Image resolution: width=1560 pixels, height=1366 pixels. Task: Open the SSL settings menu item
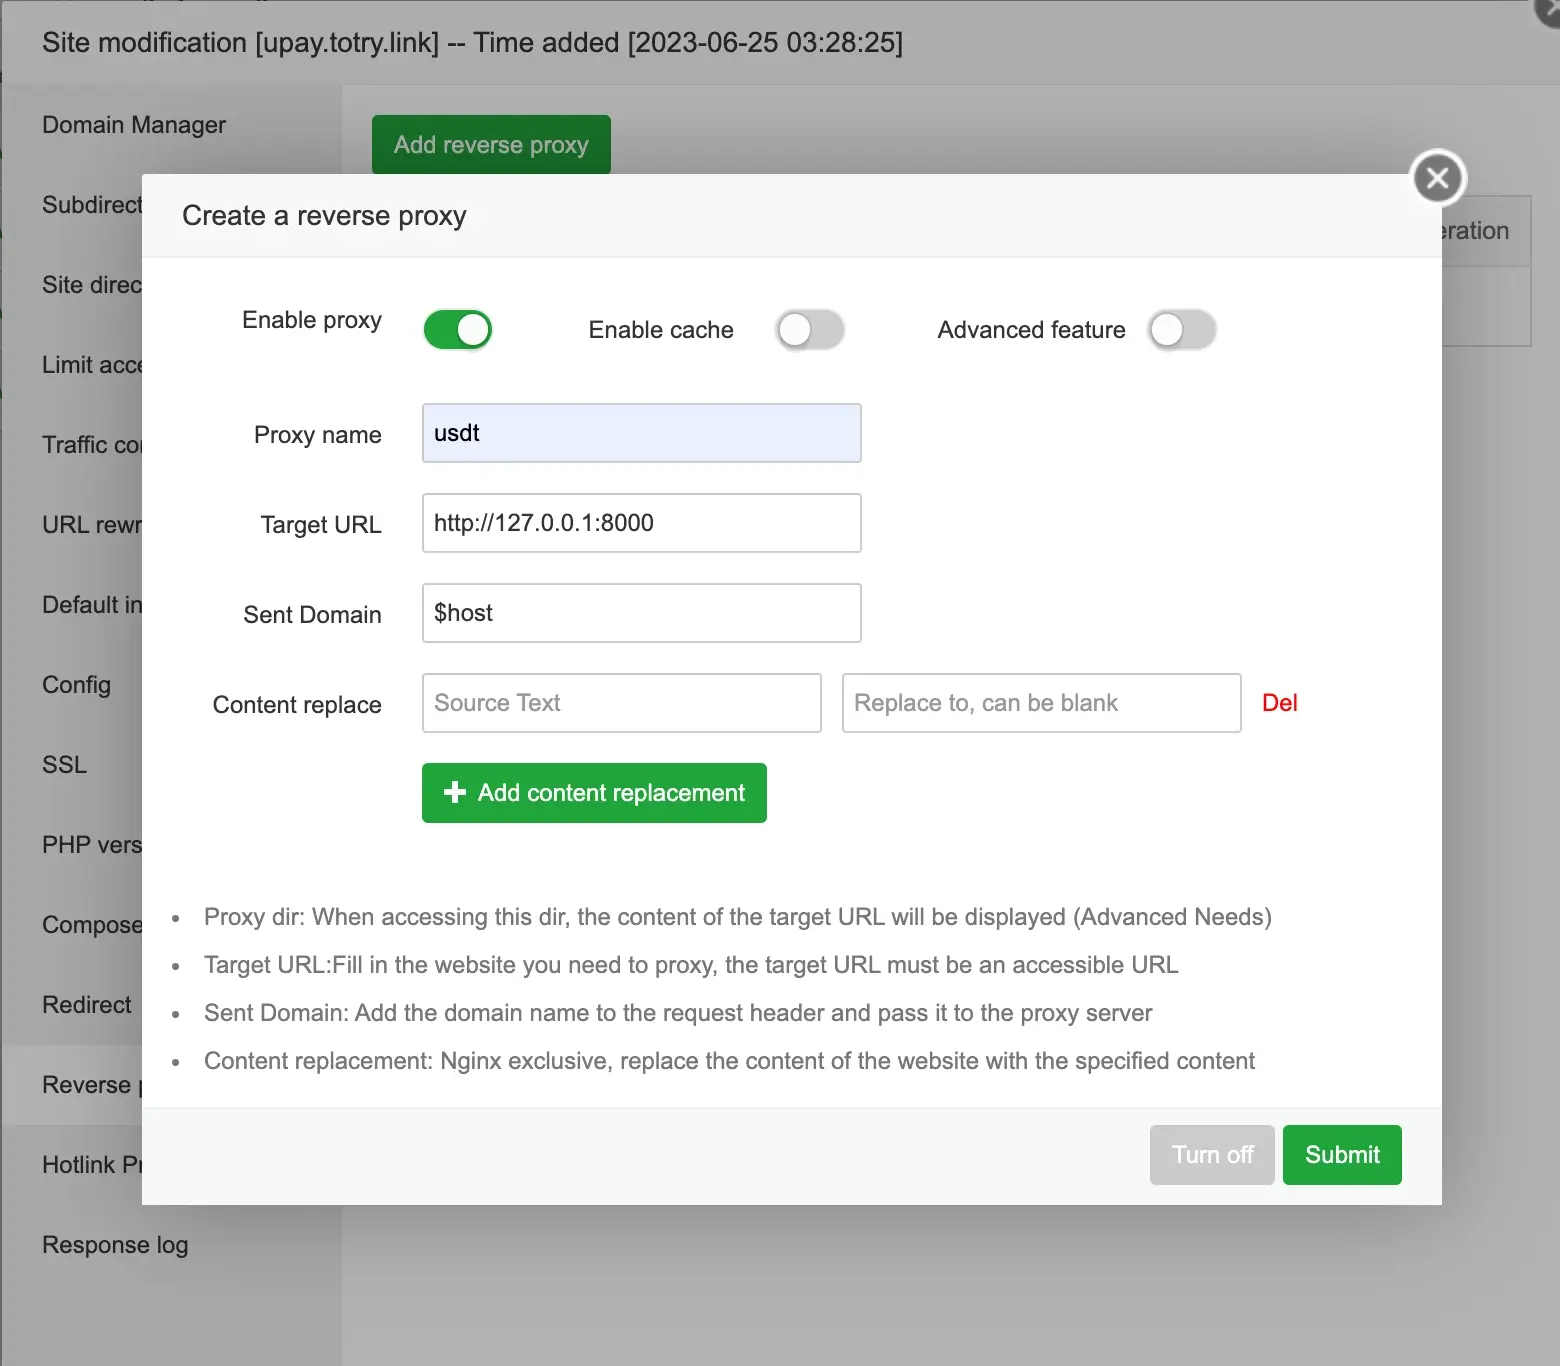(64, 765)
